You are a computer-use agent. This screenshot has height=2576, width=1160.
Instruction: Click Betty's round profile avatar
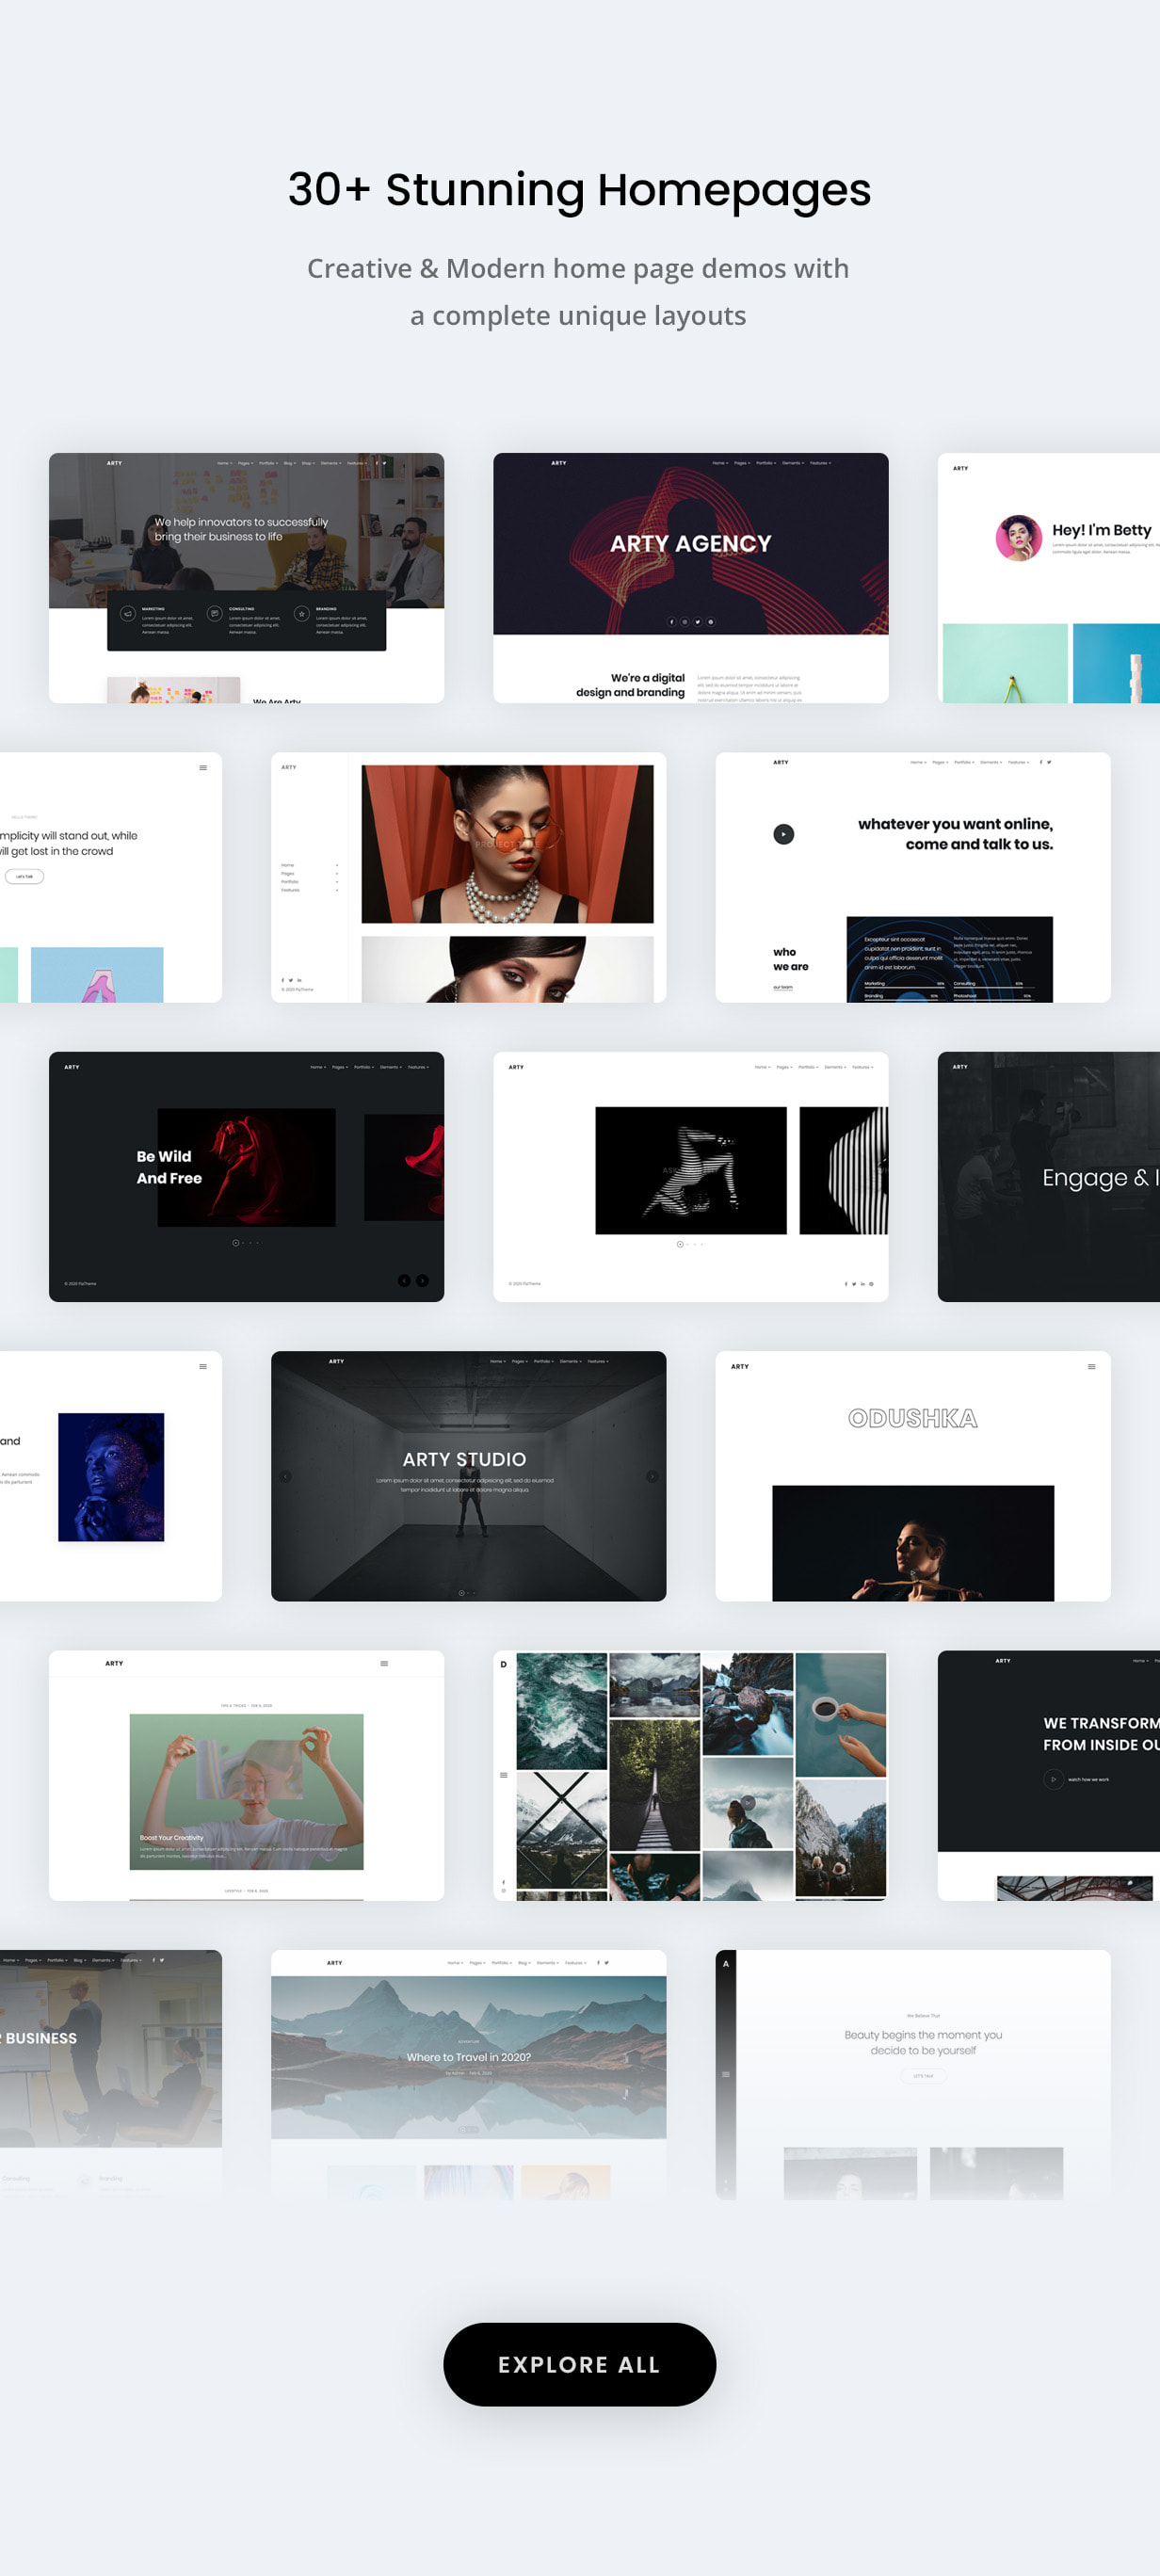tap(1018, 538)
